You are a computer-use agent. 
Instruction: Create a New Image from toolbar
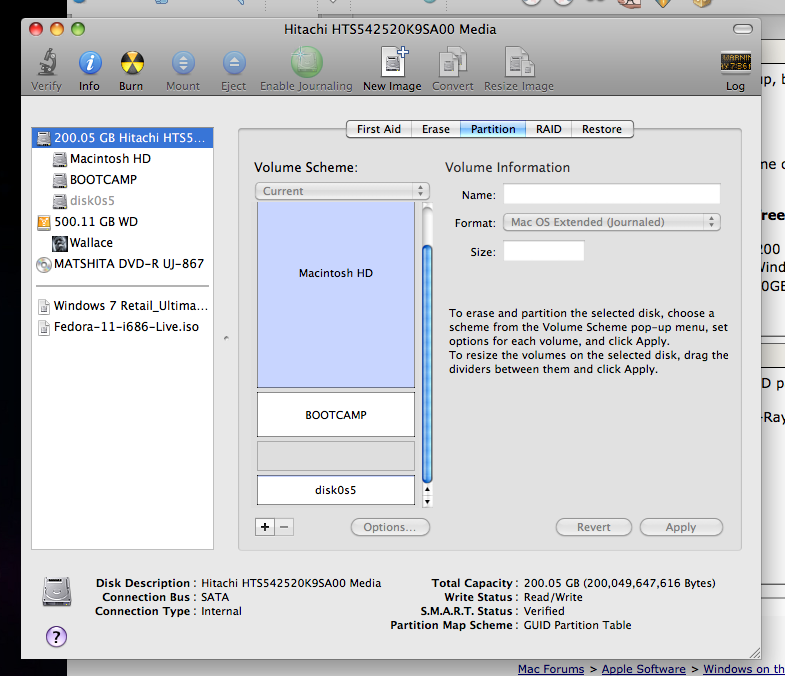coord(394,62)
